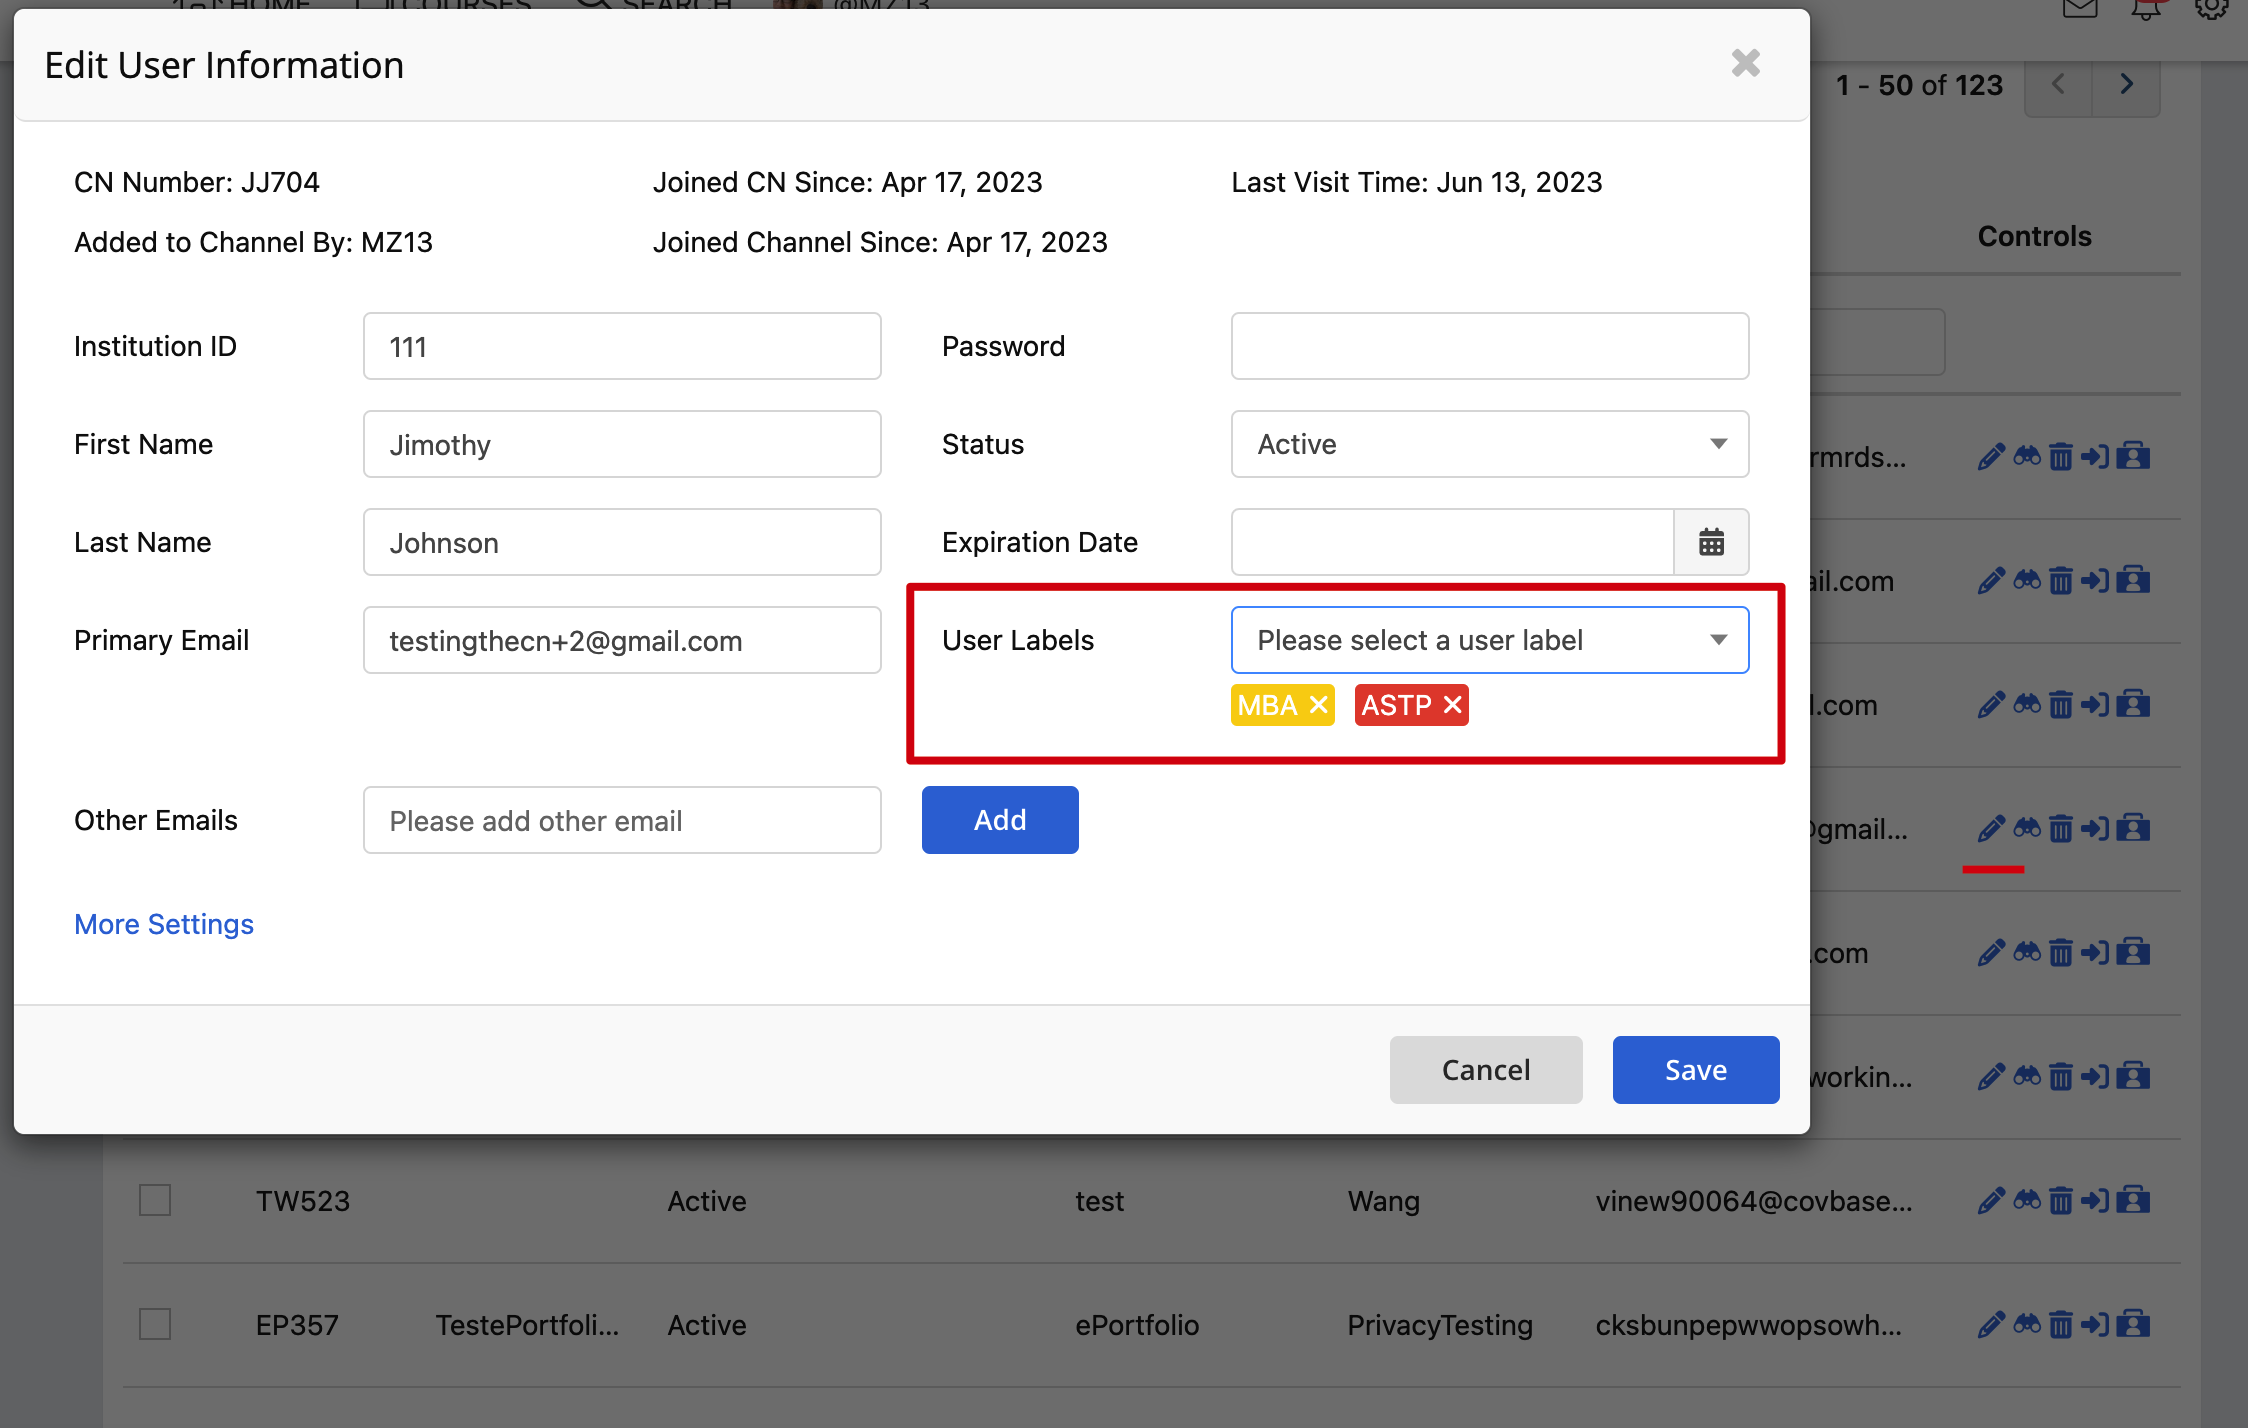Screen dimensions: 2248x1428
Task: Click binoculars icon in the gmail... row
Action: pyautogui.click(x=2027, y=827)
